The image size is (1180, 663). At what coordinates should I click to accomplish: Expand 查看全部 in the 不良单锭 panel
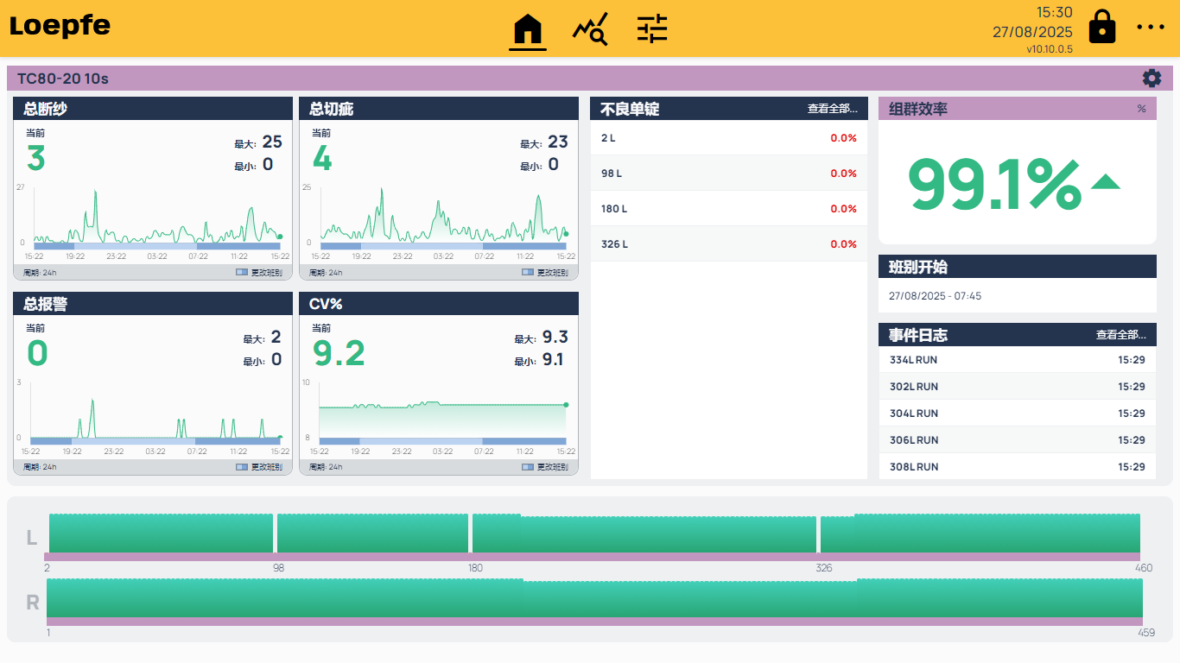pos(828,109)
